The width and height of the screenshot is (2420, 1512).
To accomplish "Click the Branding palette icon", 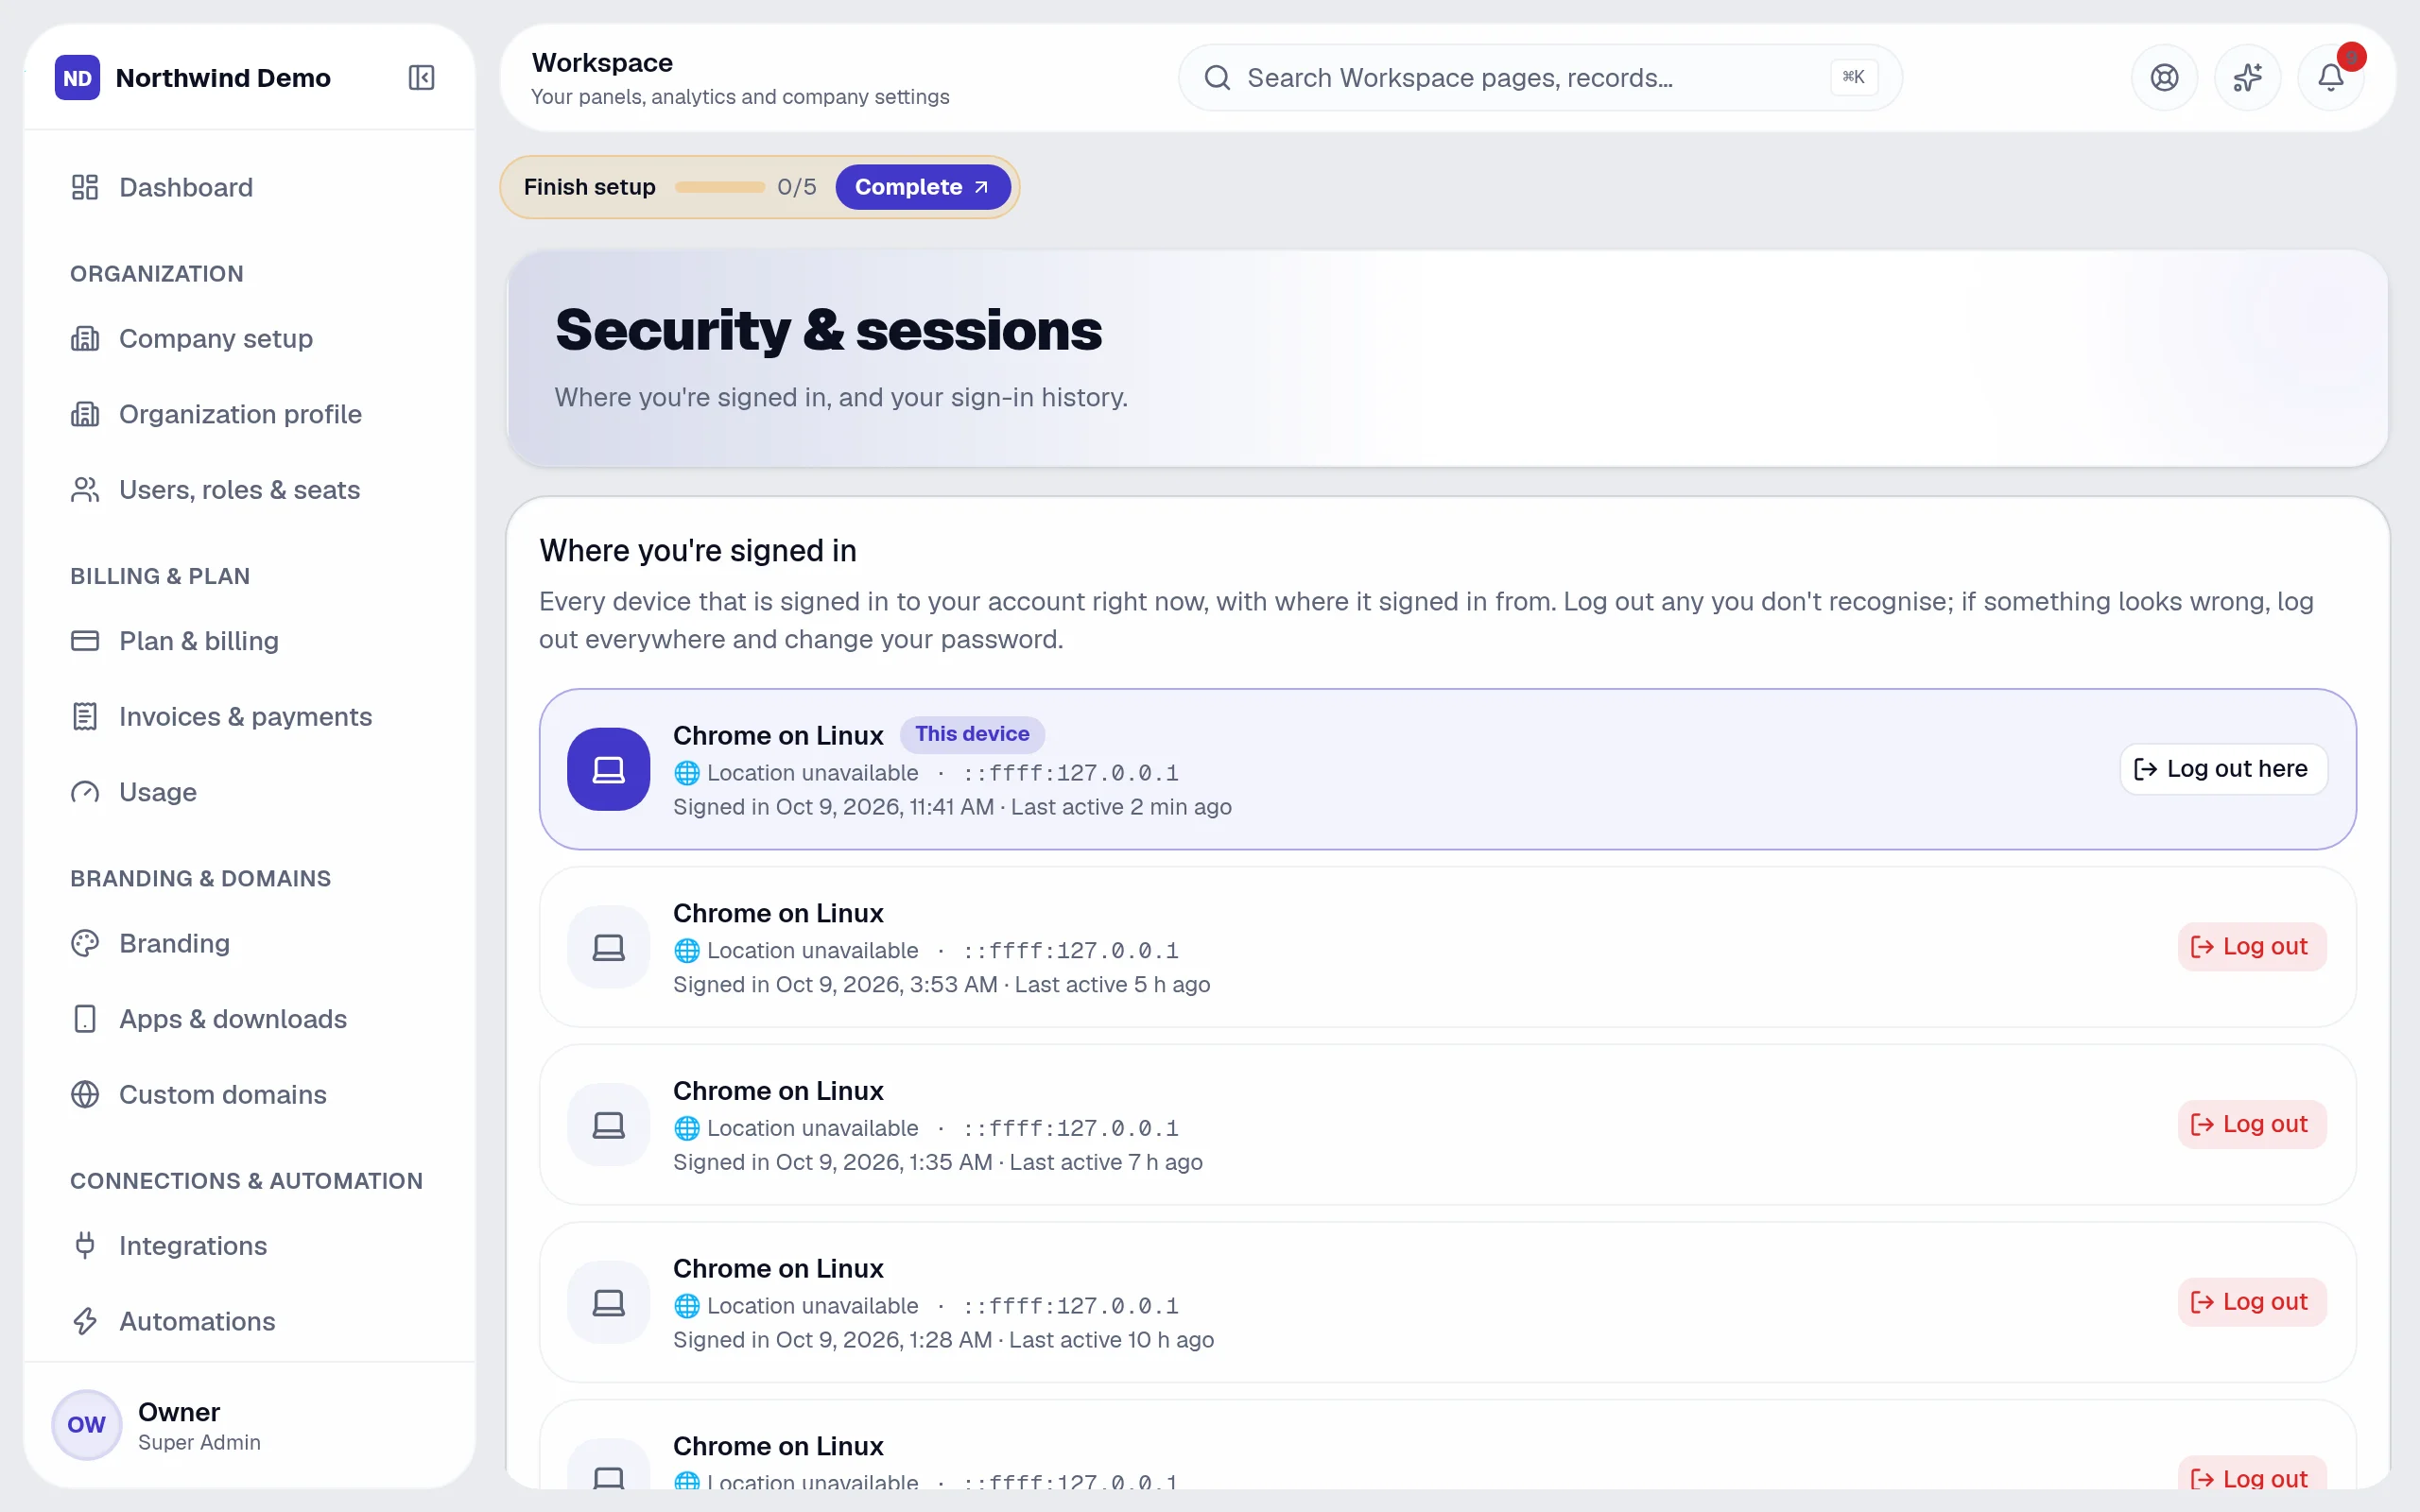I will point(85,943).
